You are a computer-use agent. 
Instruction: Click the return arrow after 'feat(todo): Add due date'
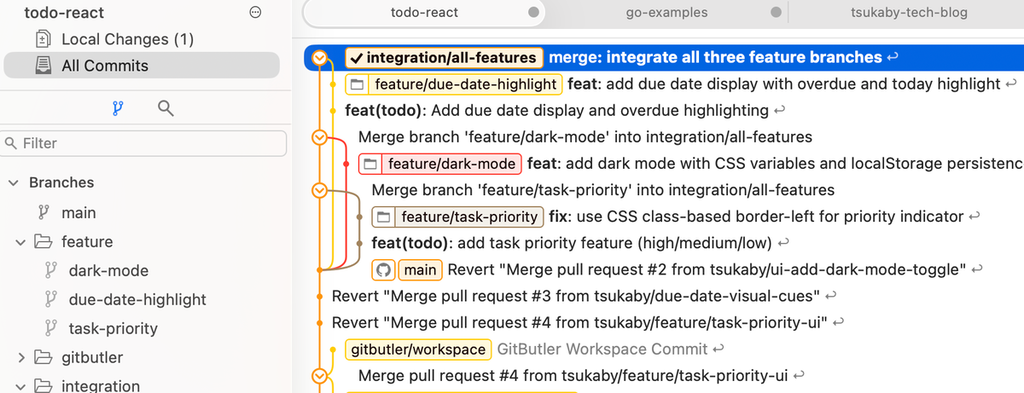tap(779, 111)
